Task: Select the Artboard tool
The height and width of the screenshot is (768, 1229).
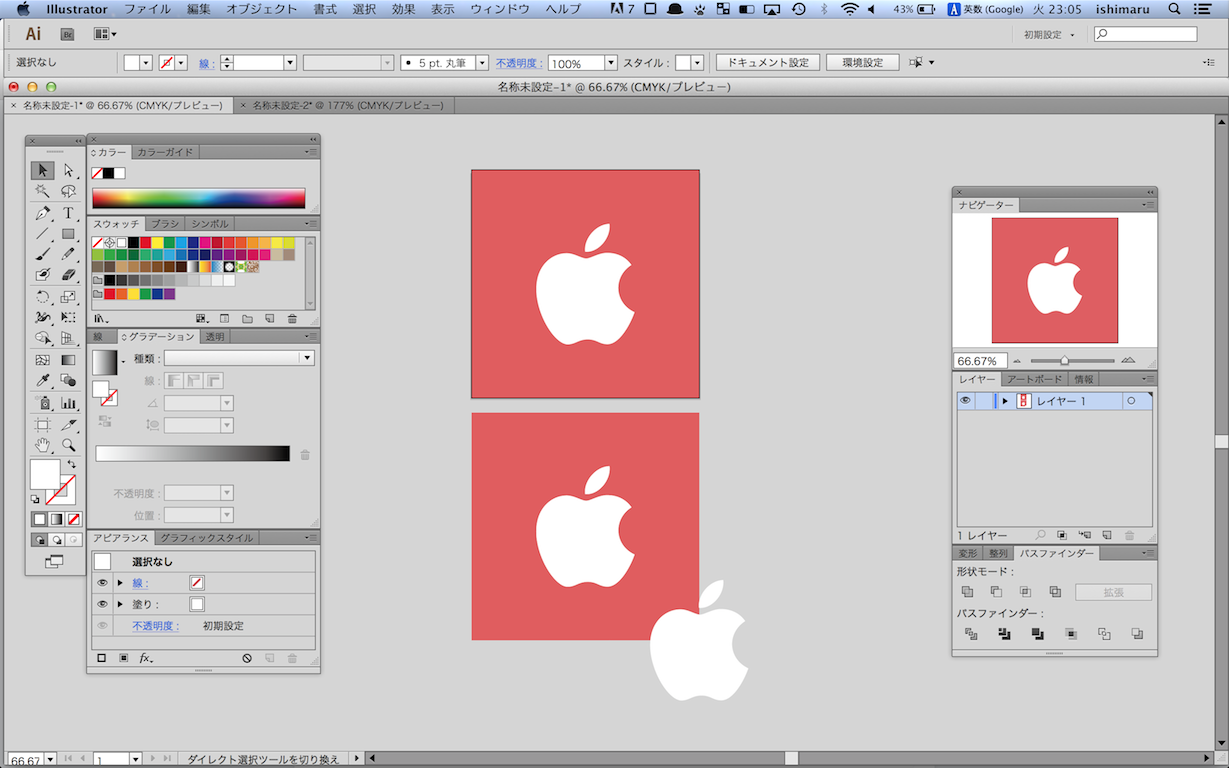Action: (x=43, y=425)
